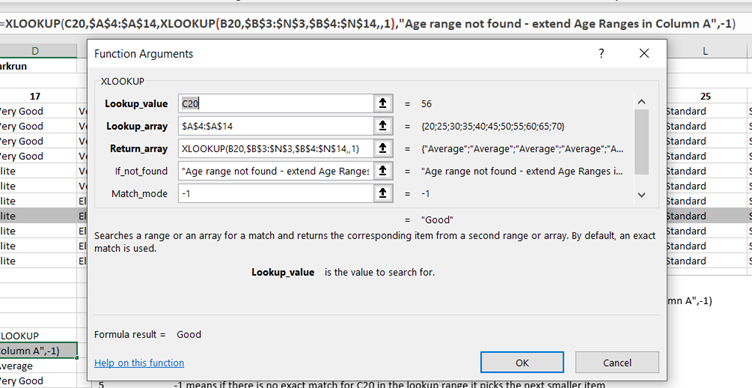
Task: Click the Return_array result starting {"Average"
Action: point(522,149)
